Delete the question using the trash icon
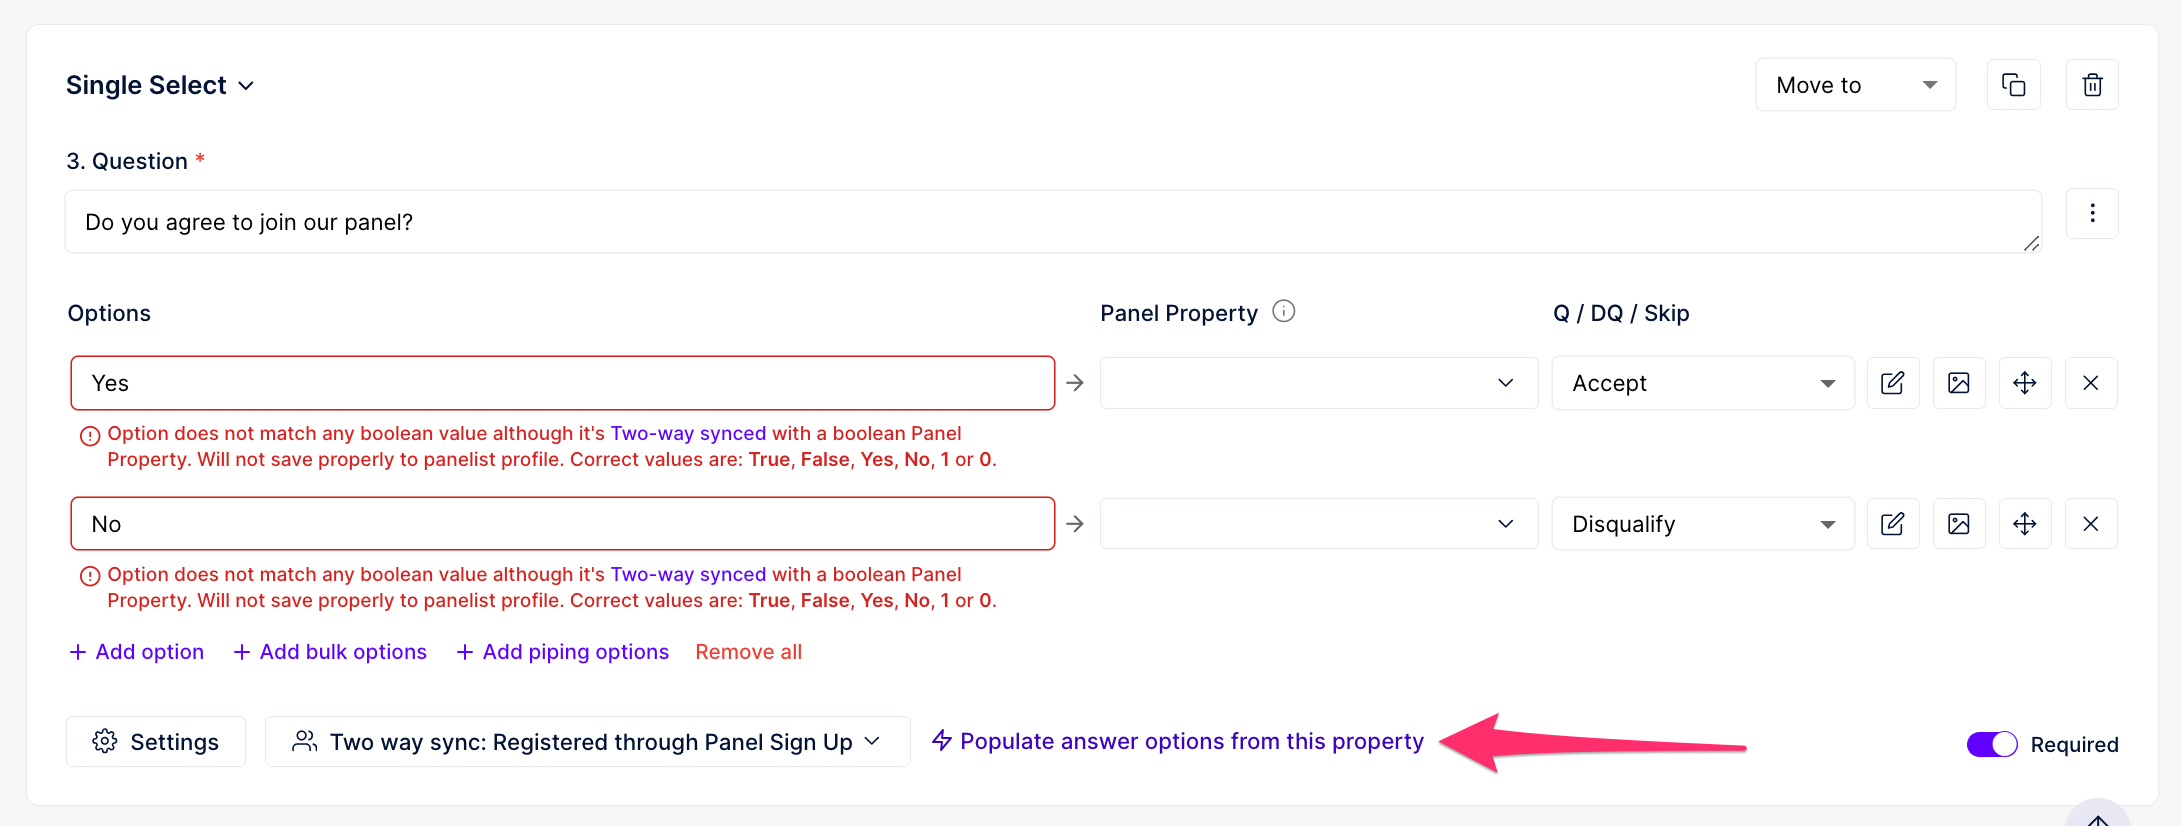2182x826 pixels. [x=2092, y=85]
